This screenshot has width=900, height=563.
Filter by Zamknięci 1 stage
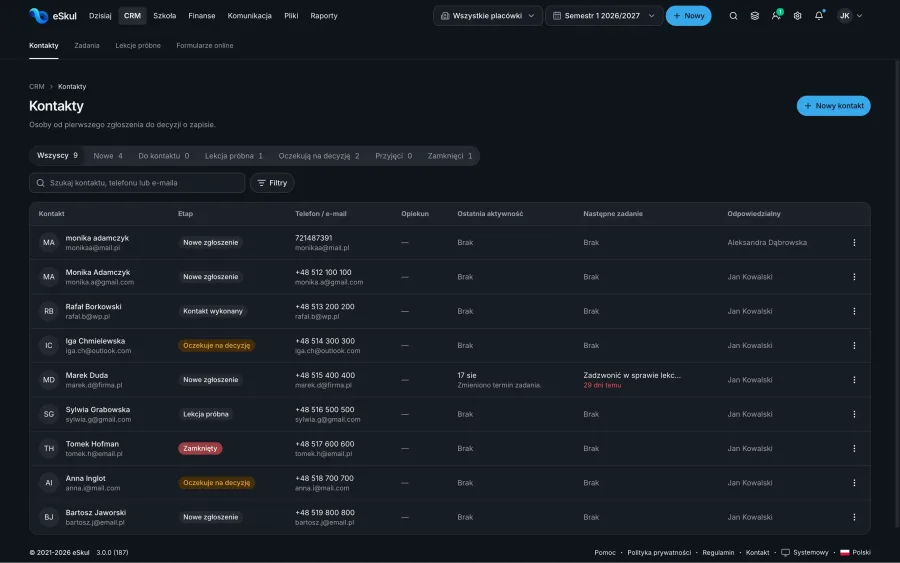point(449,156)
